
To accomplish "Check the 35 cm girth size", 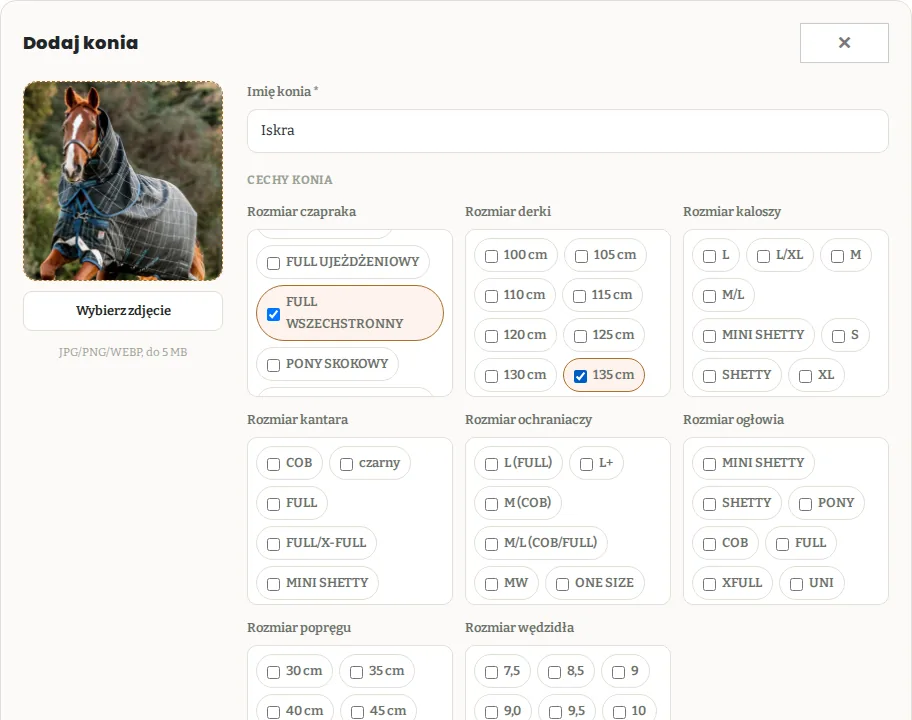I will 357,672.
